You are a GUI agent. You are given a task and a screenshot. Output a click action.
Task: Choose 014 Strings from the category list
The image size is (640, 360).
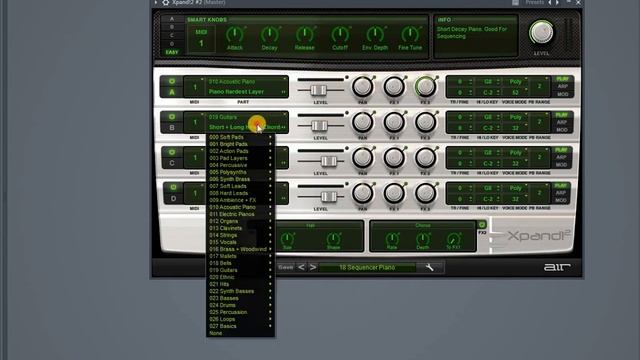[240, 235]
